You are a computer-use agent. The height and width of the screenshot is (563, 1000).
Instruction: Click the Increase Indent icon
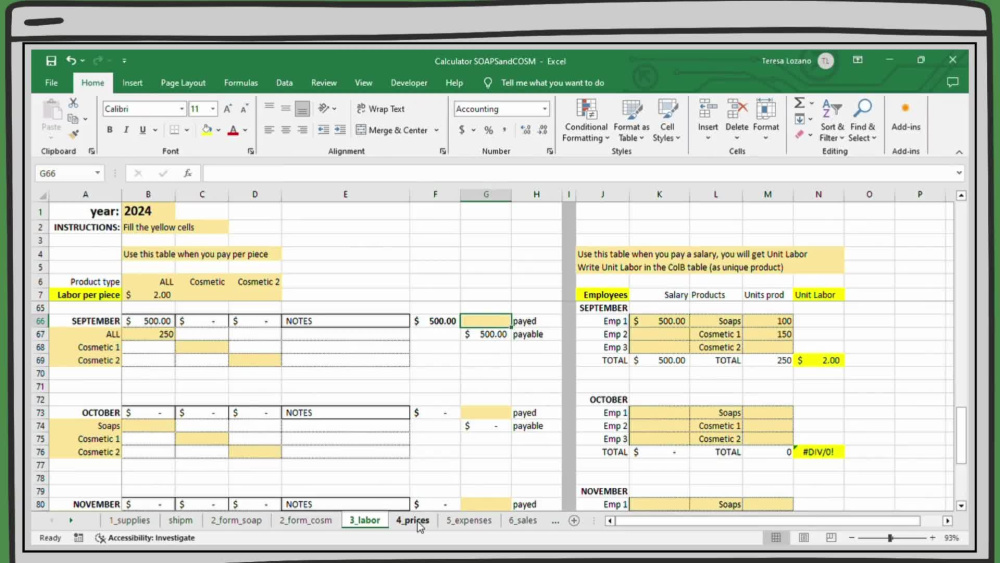point(340,130)
